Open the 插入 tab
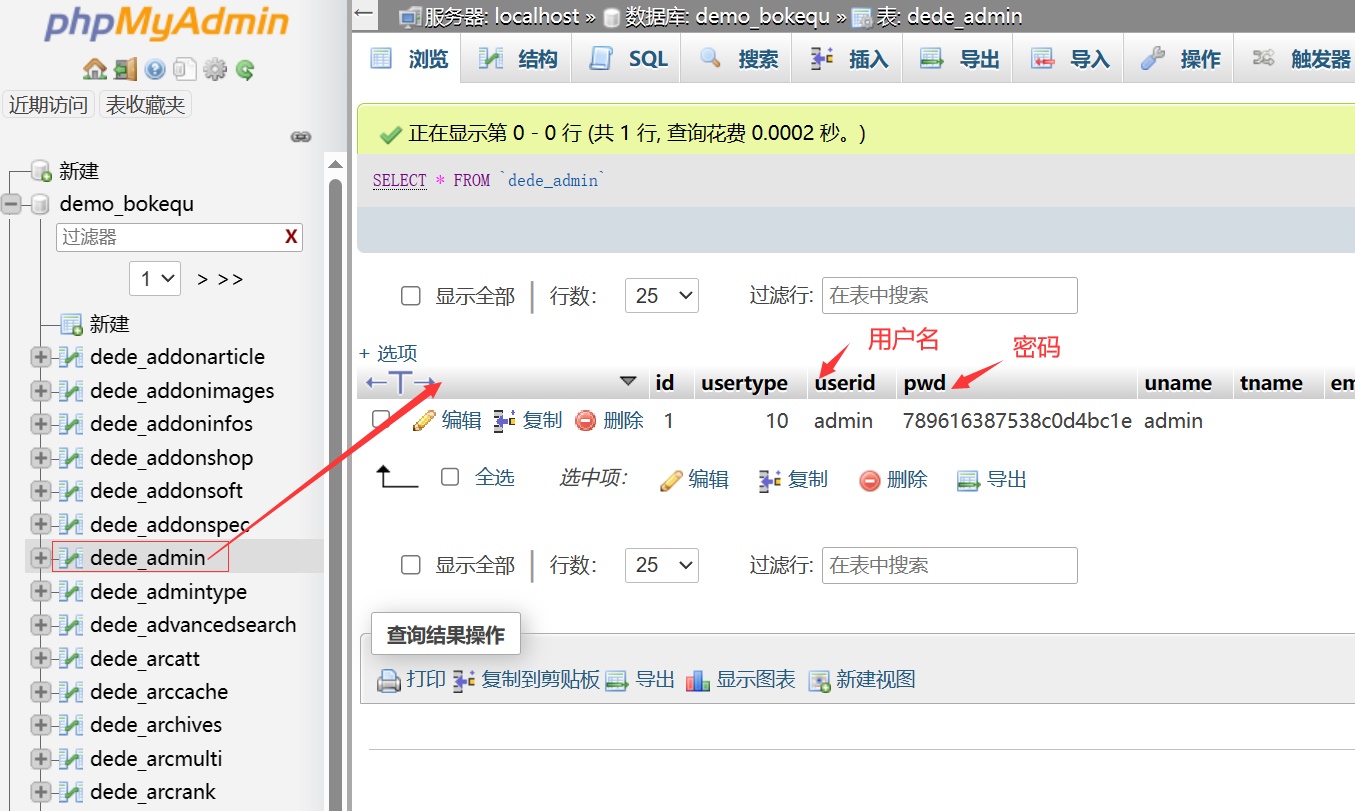 [x=849, y=59]
